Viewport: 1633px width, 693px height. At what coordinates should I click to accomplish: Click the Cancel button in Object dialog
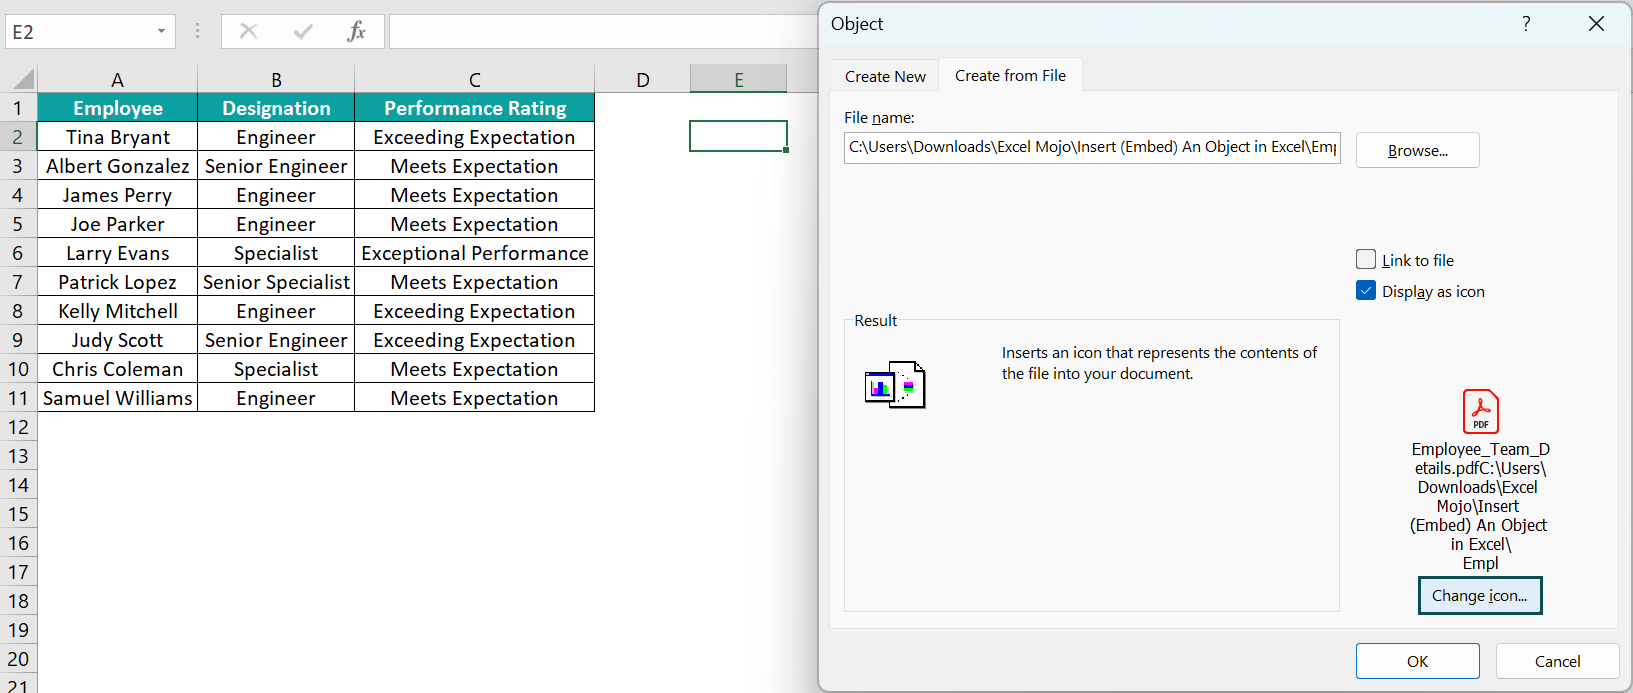point(1557,662)
